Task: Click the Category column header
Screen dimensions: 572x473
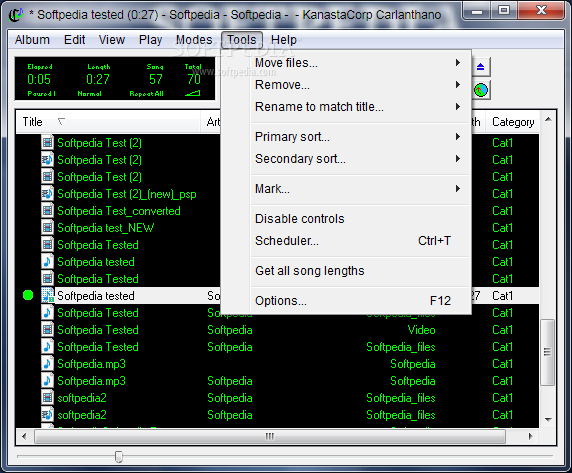Action: pyautogui.click(x=513, y=122)
